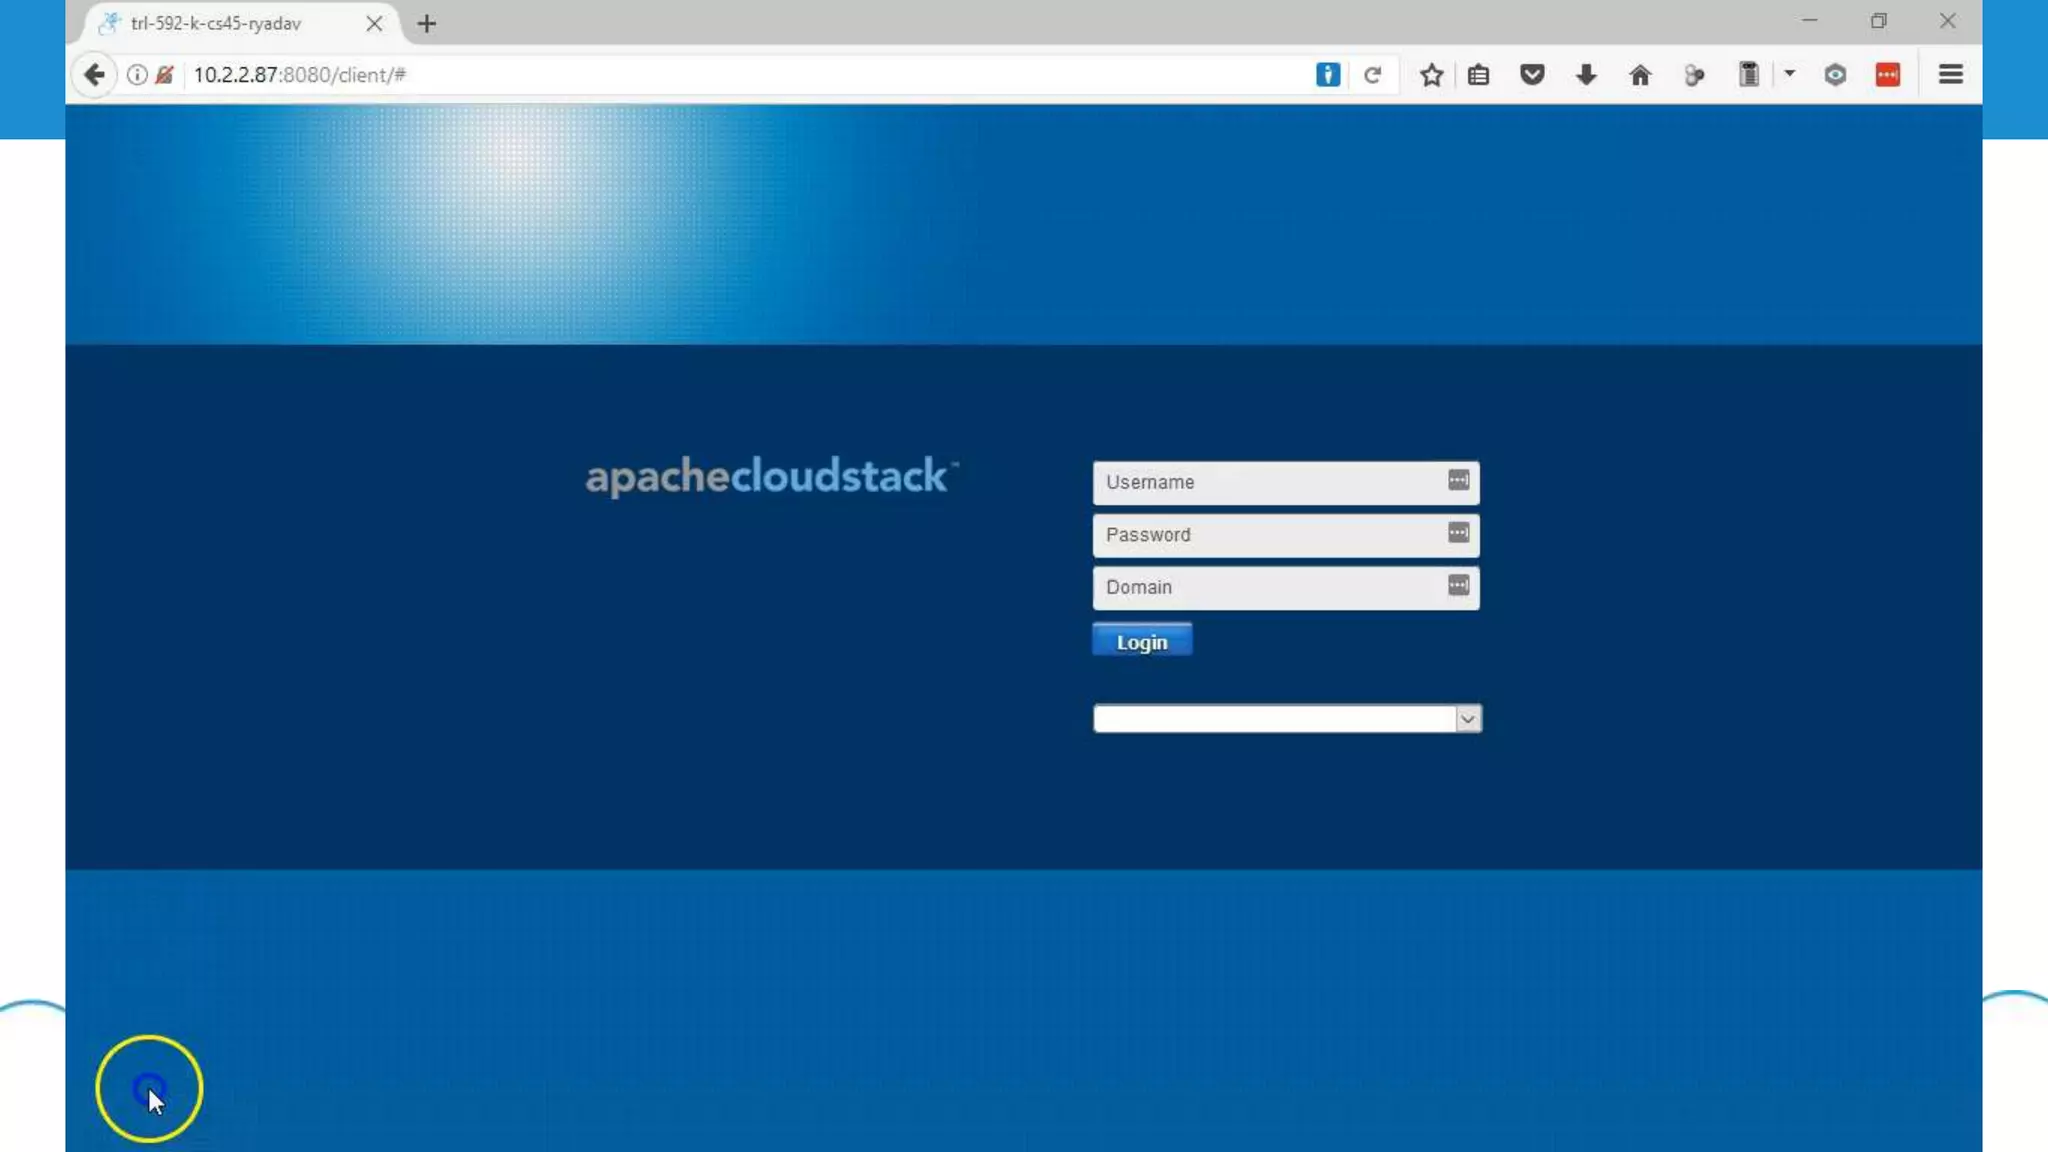Go to home page icon
2048x1152 pixels.
(x=1640, y=75)
